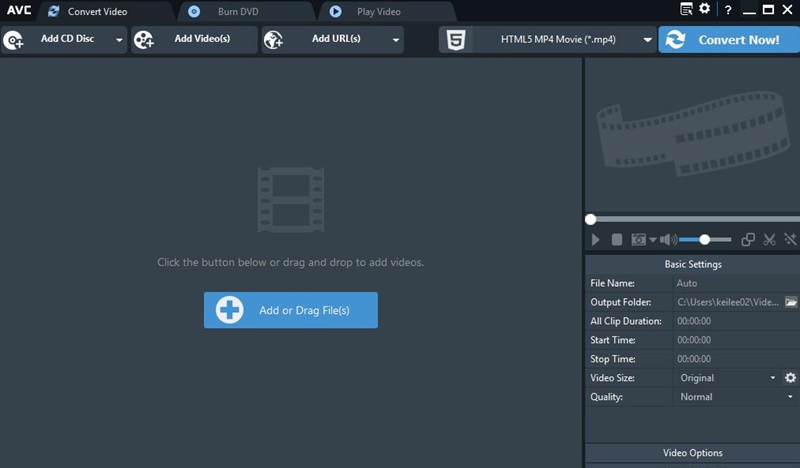800x468 pixels.
Task: Click the plus icon on Add or Drag
Action: tap(229, 310)
